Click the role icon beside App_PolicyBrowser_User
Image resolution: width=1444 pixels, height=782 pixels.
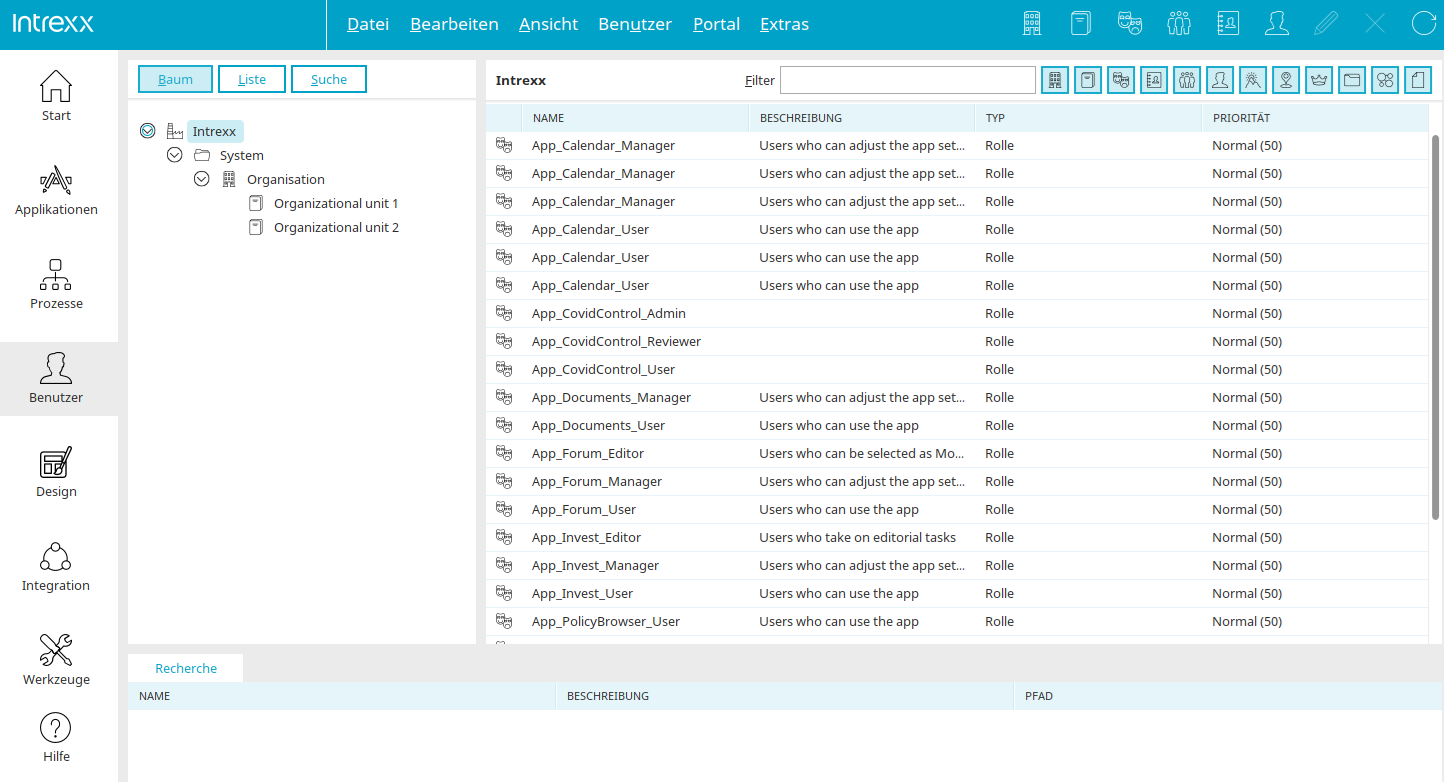click(504, 621)
